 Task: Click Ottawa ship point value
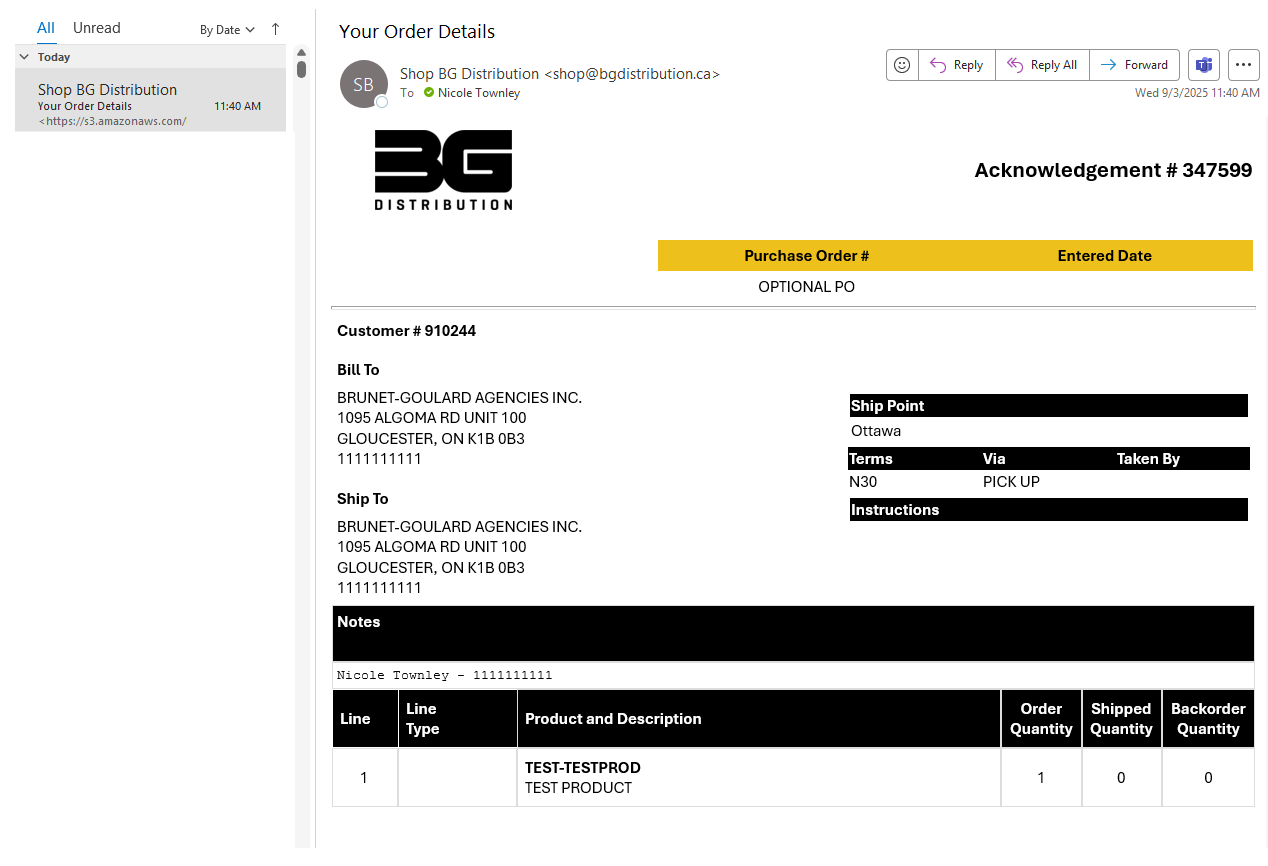click(x=876, y=431)
